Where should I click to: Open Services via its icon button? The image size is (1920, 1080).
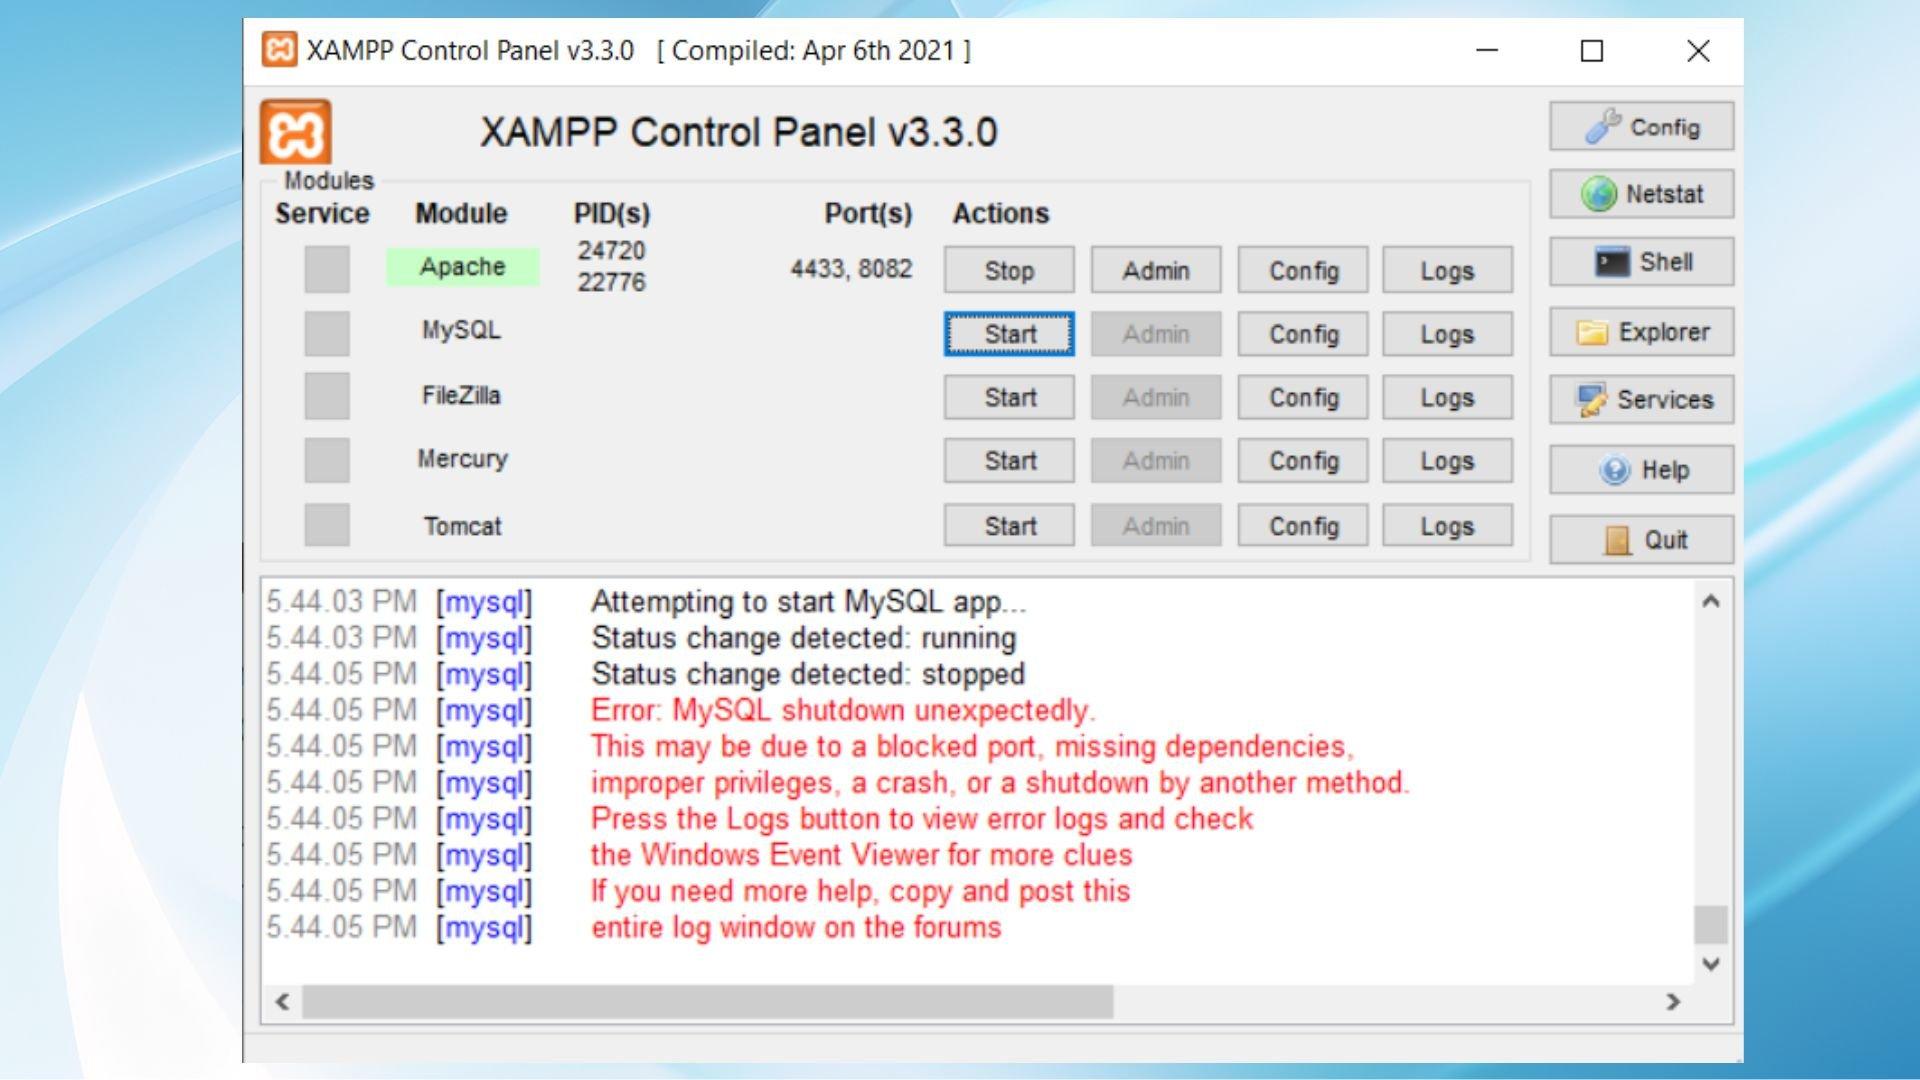1641,400
